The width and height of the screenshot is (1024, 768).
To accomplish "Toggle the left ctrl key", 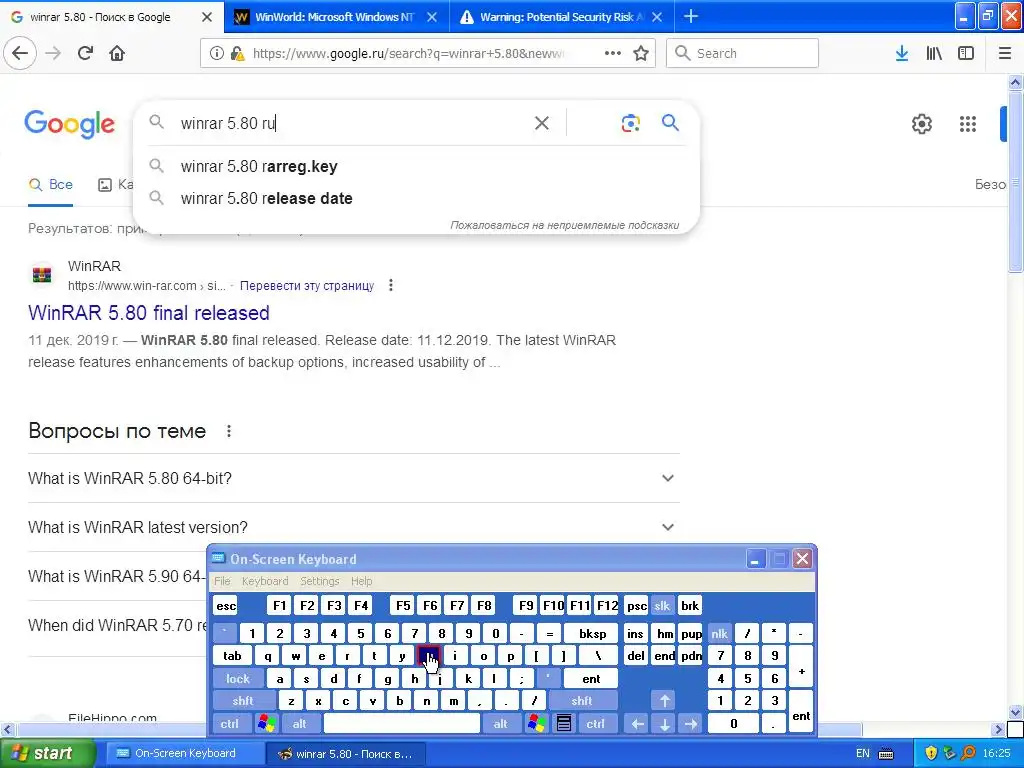I will [x=230, y=724].
